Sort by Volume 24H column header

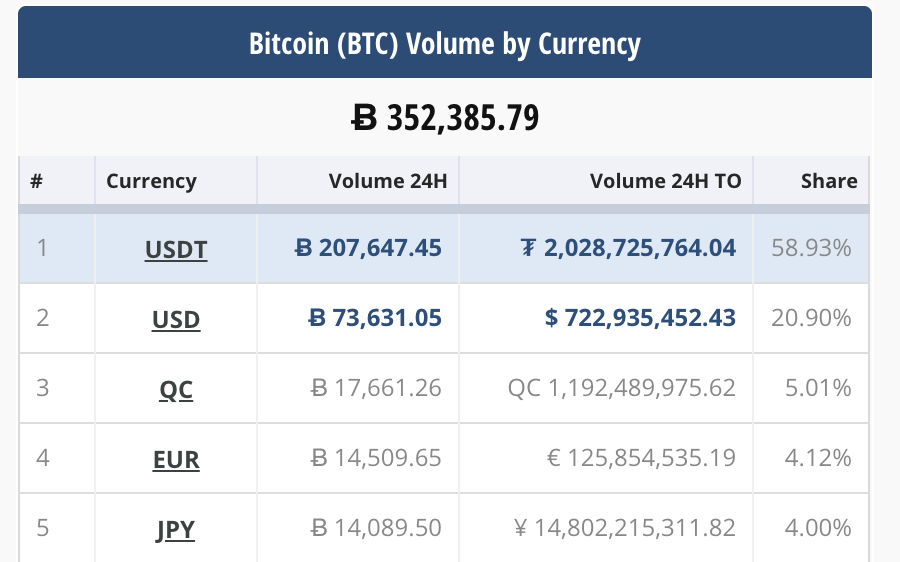coord(385,181)
